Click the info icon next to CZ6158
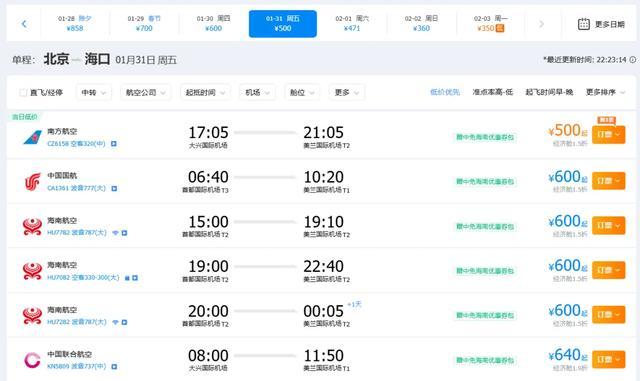640x381 pixels. [114, 144]
